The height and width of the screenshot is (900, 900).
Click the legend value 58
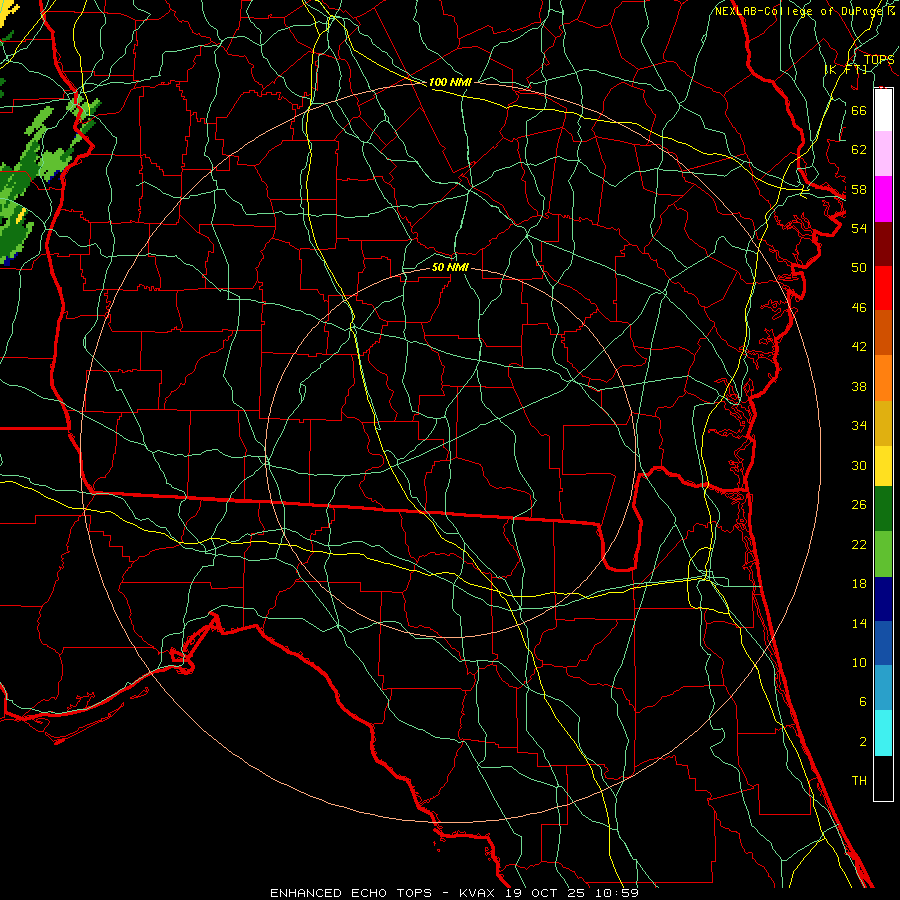click(859, 189)
